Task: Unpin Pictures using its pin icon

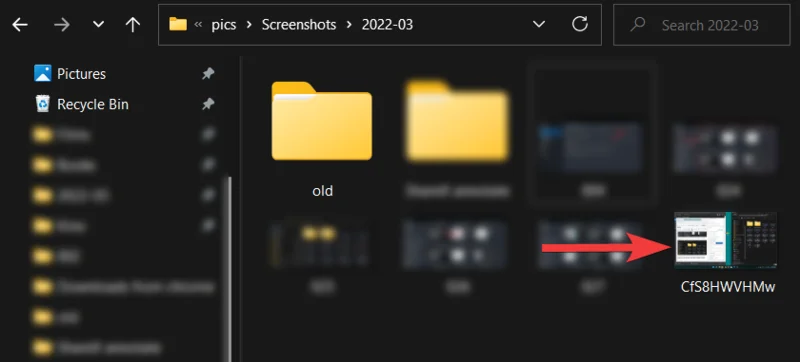Action: pos(208,74)
